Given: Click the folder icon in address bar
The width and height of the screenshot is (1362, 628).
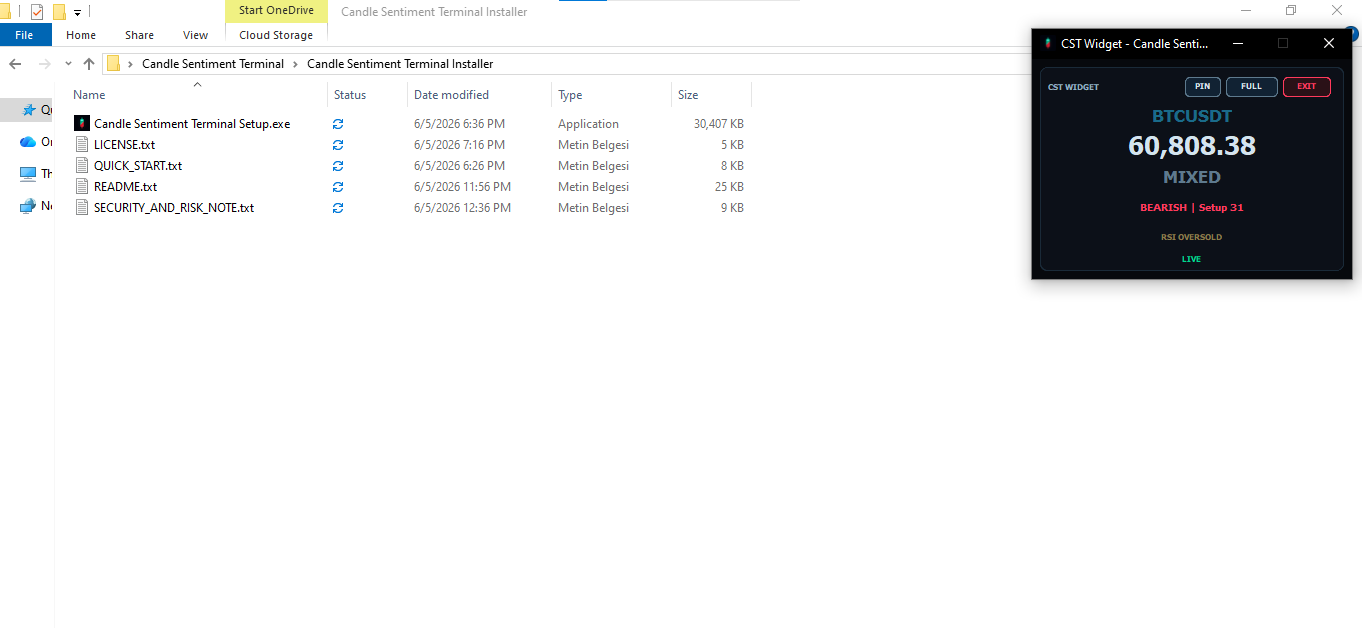Looking at the screenshot, I should click(113, 64).
